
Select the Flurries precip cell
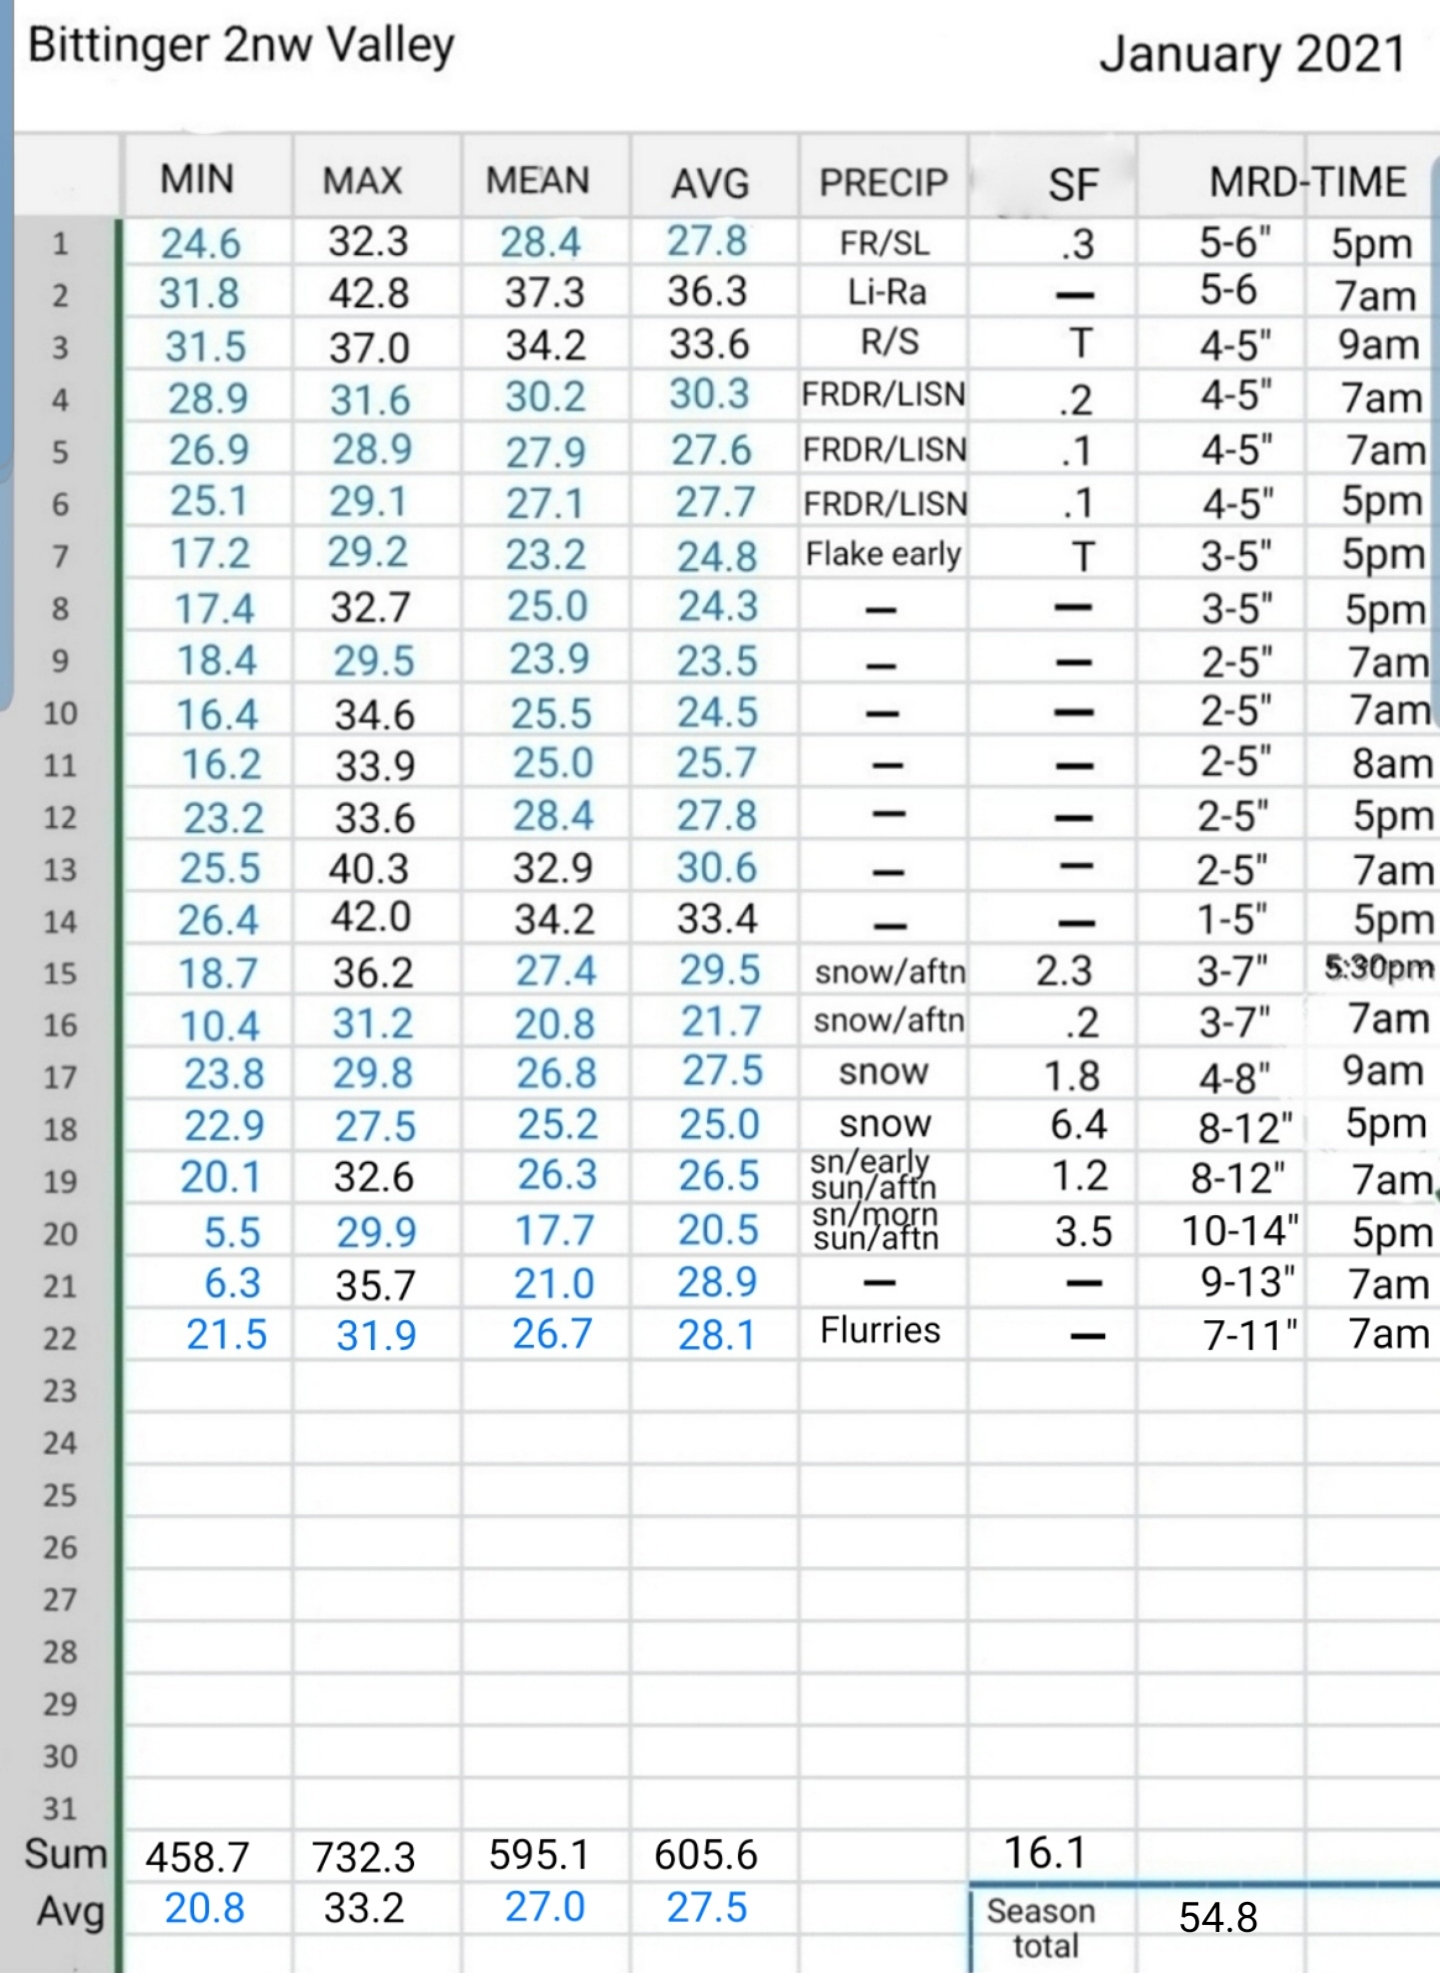pyautogui.click(x=880, y=1331)
